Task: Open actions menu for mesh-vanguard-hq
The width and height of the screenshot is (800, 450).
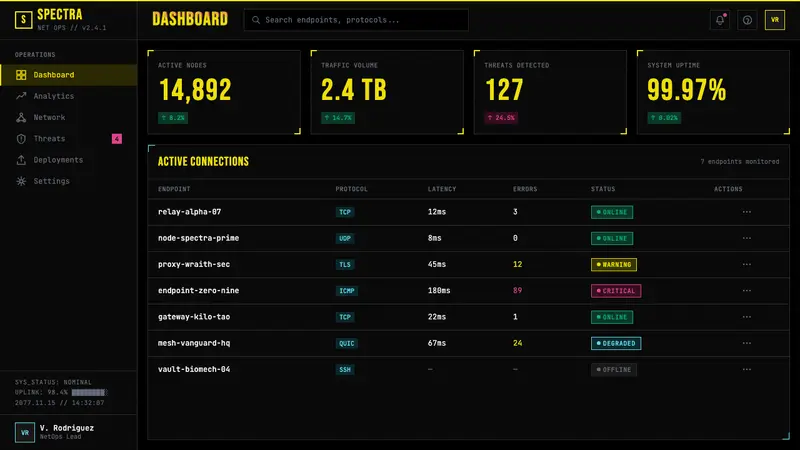Action: point(747,343)
